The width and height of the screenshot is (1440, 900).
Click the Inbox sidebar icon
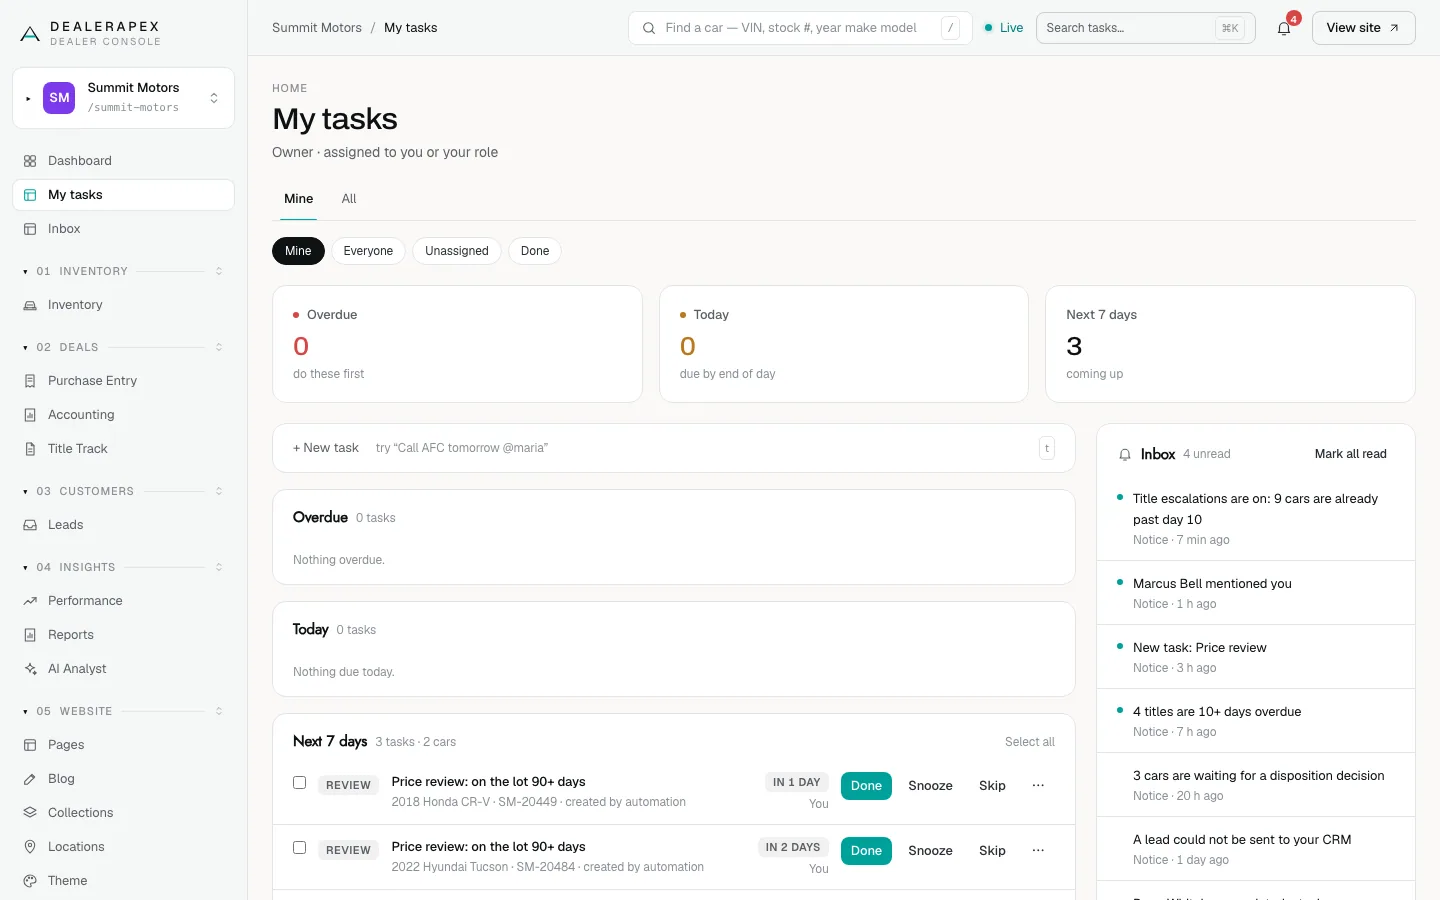(x=30, y=229)
